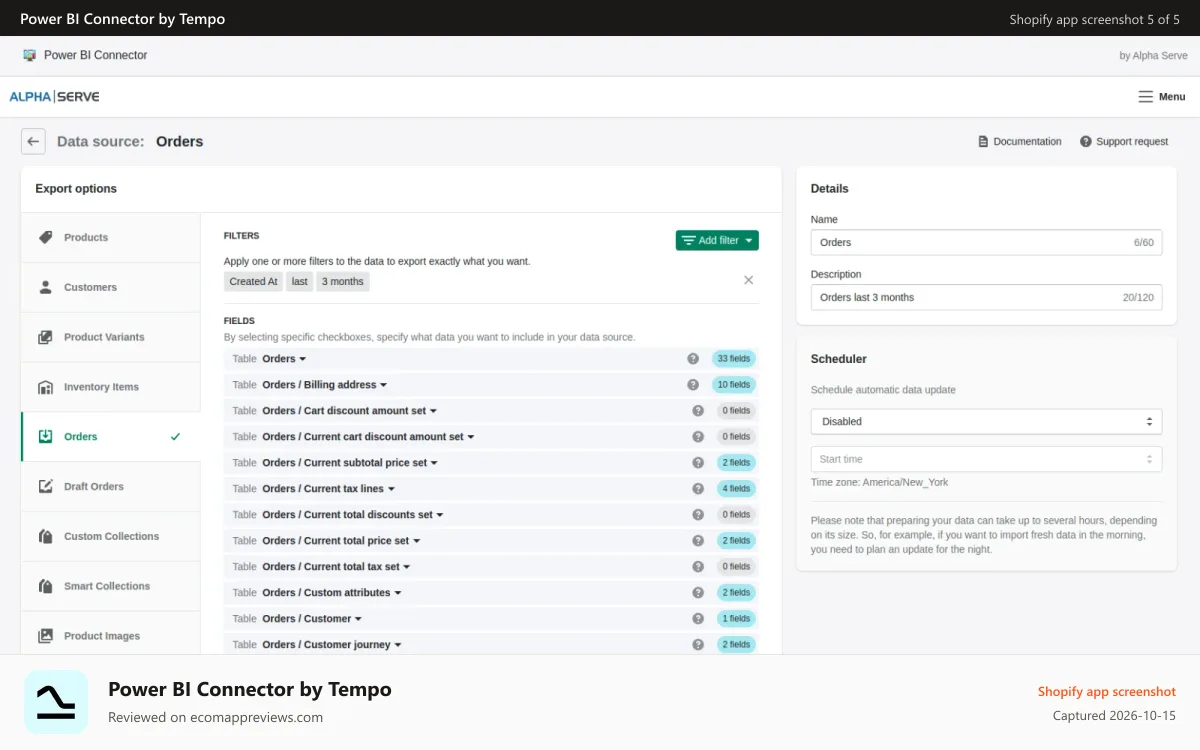This screenshot has width=1200, height=750.
Task: Expand the Orders table fields
Action: [x=284, y=359]
